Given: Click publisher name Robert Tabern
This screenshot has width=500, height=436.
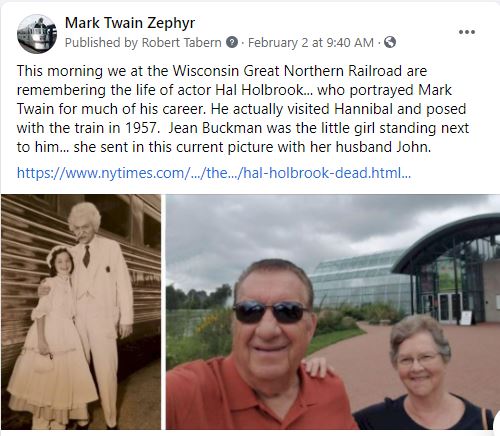Looking at the screenshot, I should [x=182, y=43].
